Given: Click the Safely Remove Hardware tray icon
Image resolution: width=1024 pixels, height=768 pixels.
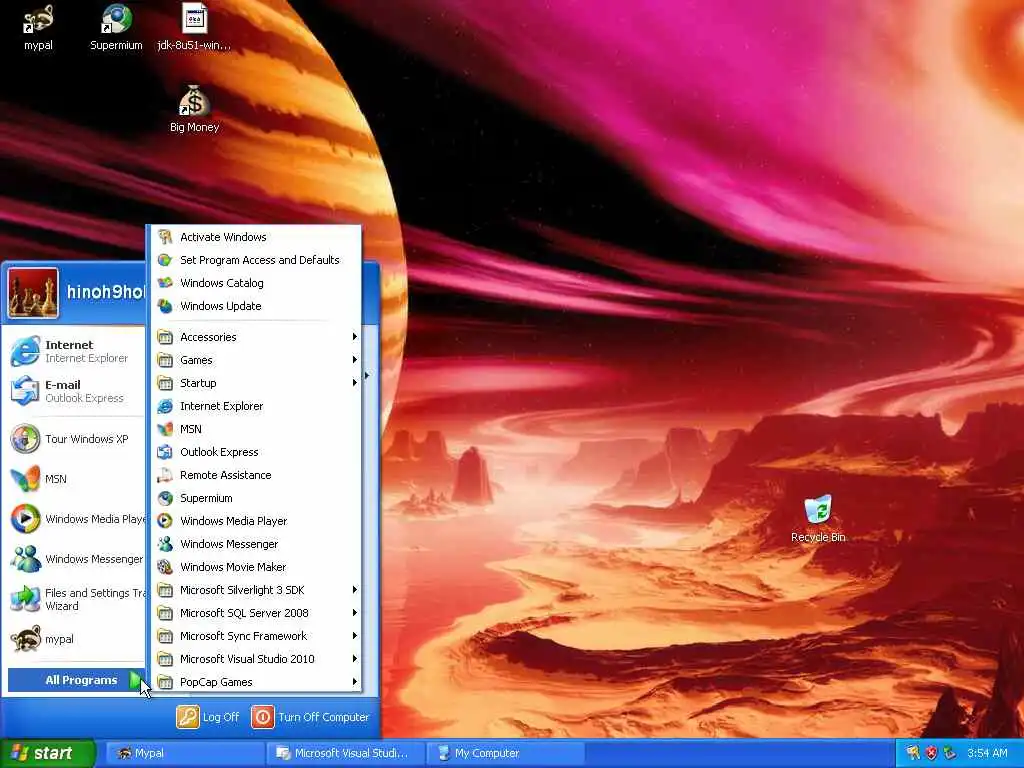Looking at the screenshot, I should pos(950,753).
